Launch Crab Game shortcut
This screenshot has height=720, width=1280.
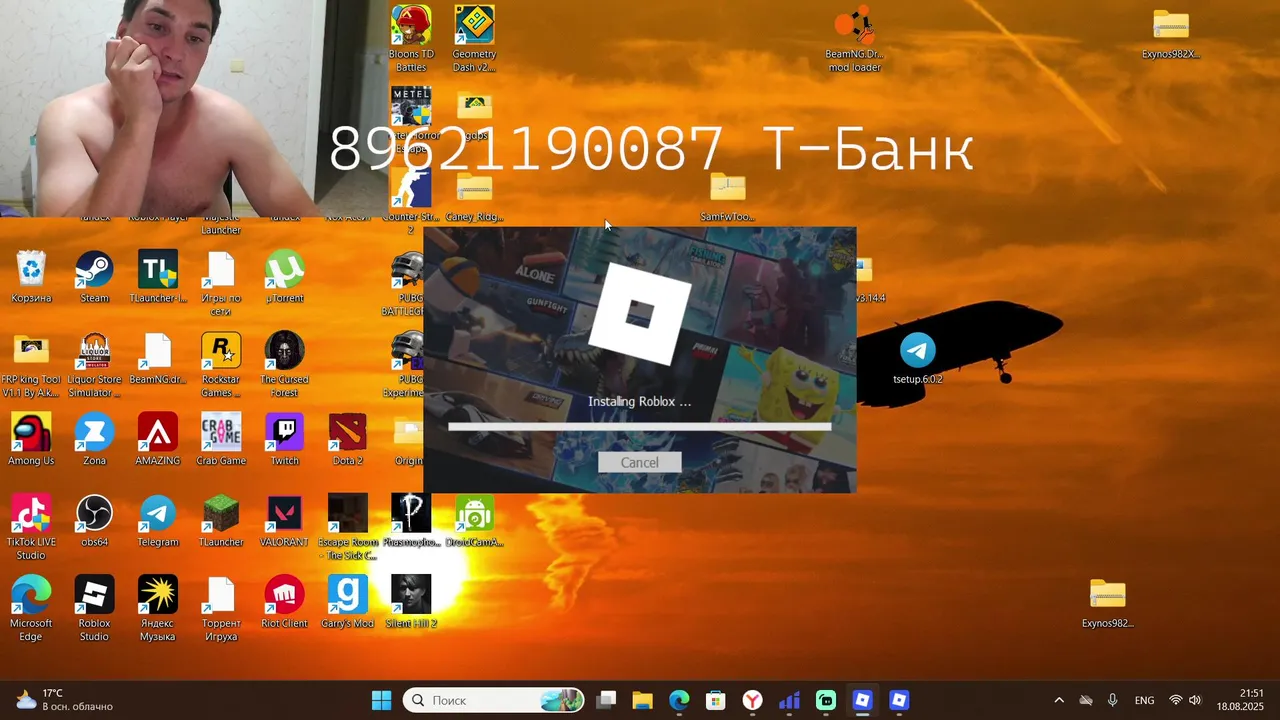tap(221, 440)
